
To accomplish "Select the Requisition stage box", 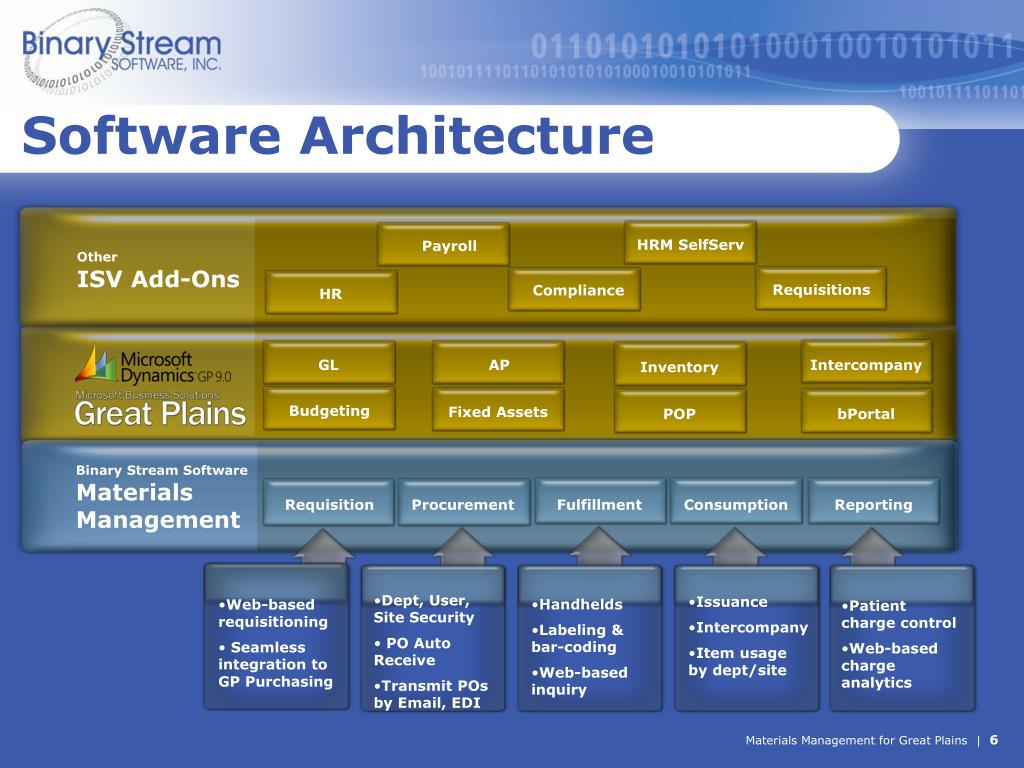I will [329, 504].
